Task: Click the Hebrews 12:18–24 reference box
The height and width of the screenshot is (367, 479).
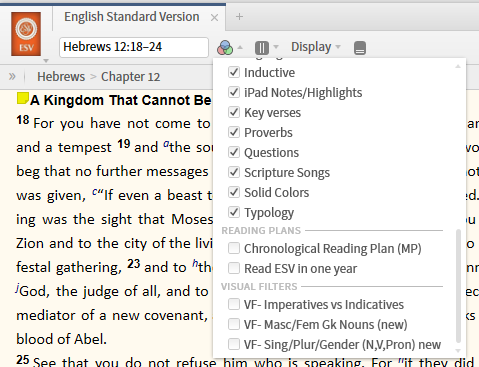Action: pyautogui.click(x=134, y=47)
